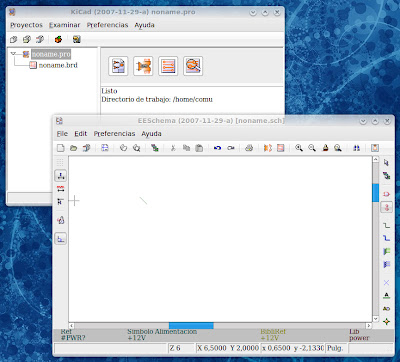The width and height of the screenshot is (400, 362).
Task: Toggle orthogonal wire orientation in left toolbar
Action: pos(60,239)
